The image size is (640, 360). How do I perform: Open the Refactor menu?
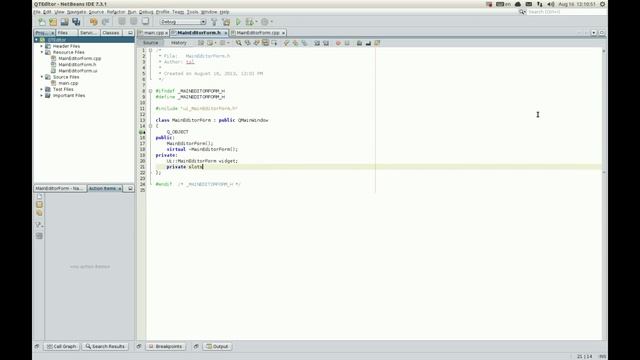point(116,12)
